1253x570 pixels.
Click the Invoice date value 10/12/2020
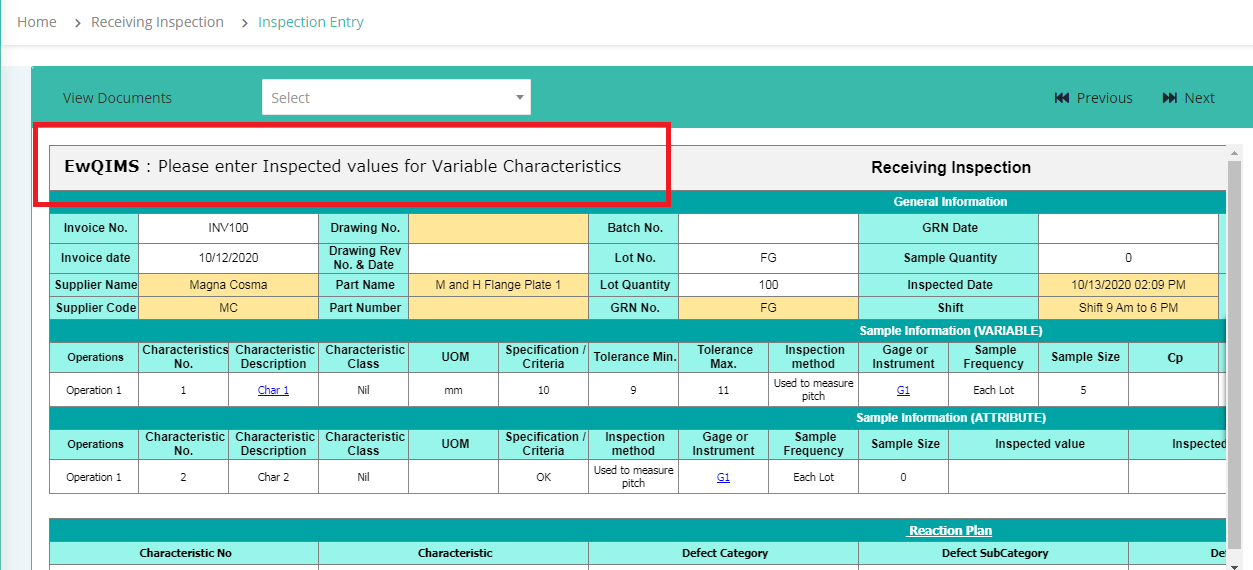pos(228,258)
